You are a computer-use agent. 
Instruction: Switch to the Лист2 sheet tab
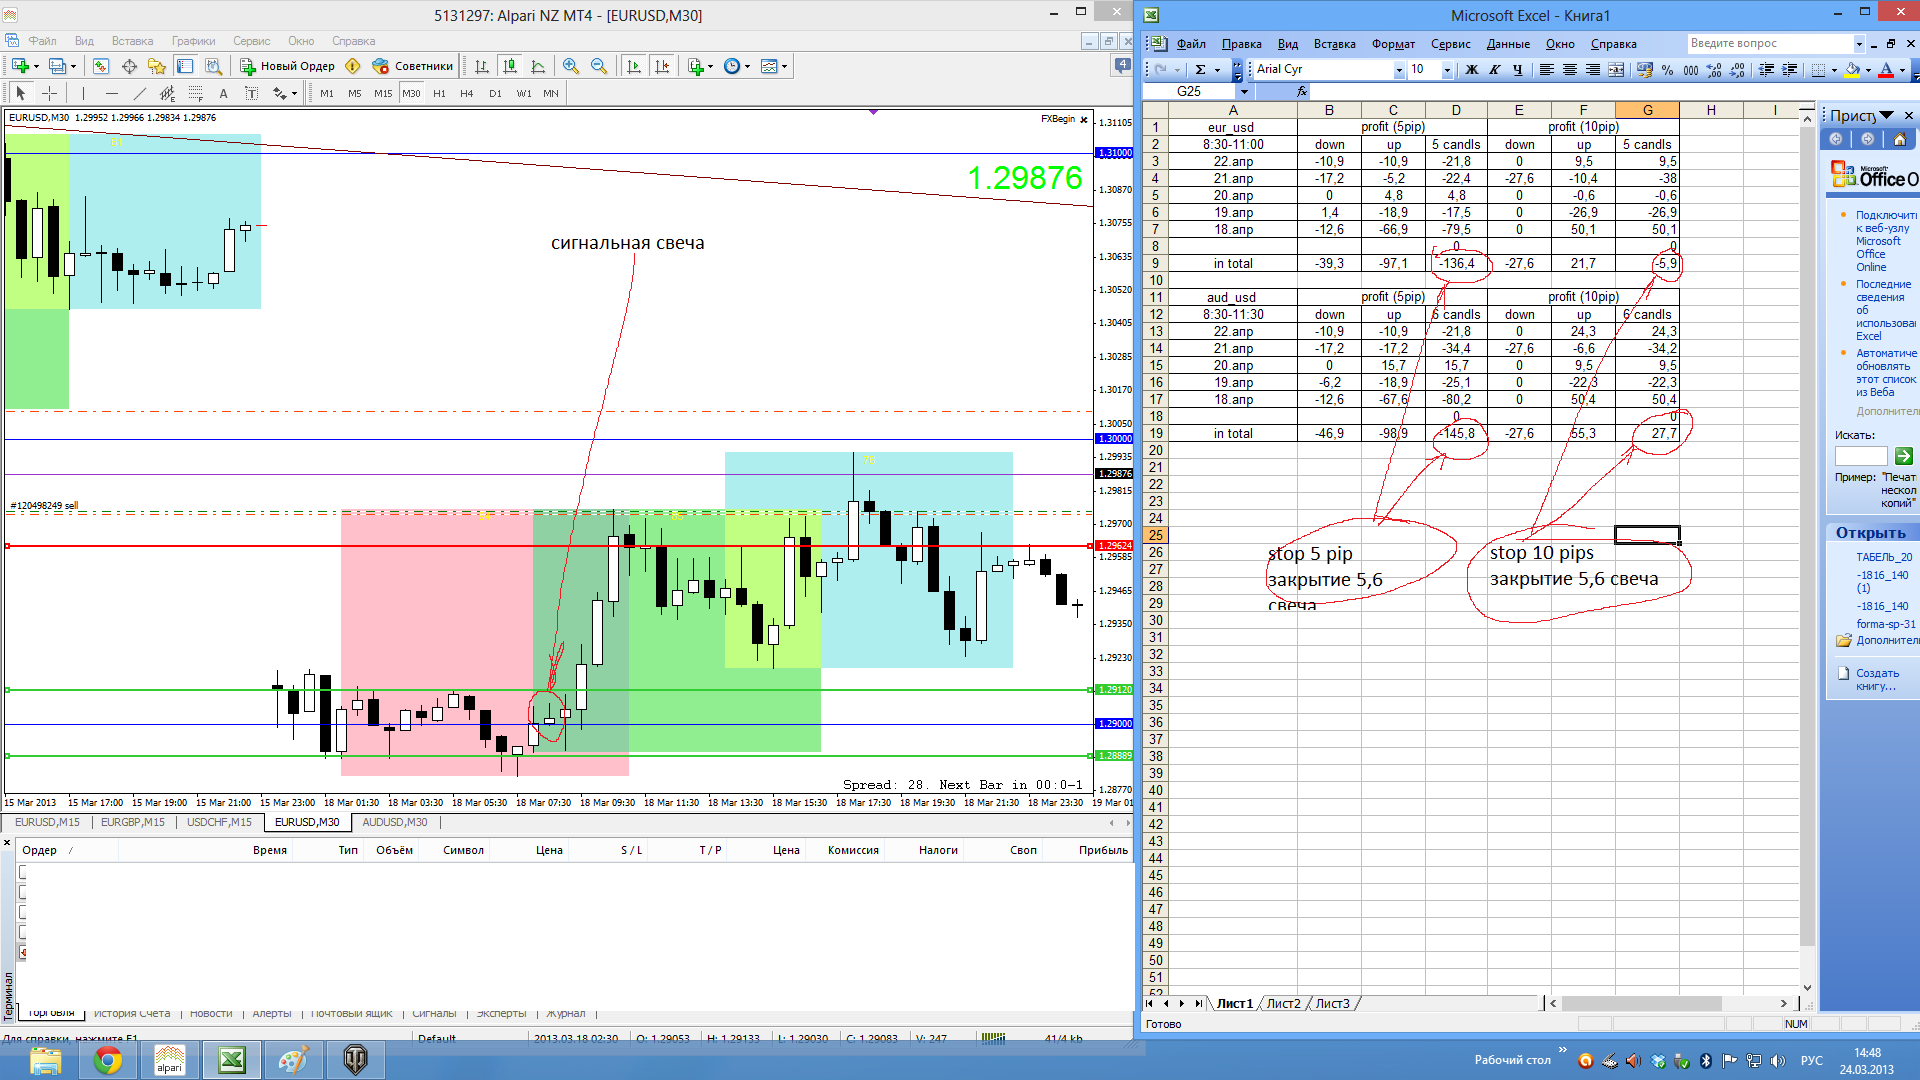pyautogui.click(x=1284, y=1003)
